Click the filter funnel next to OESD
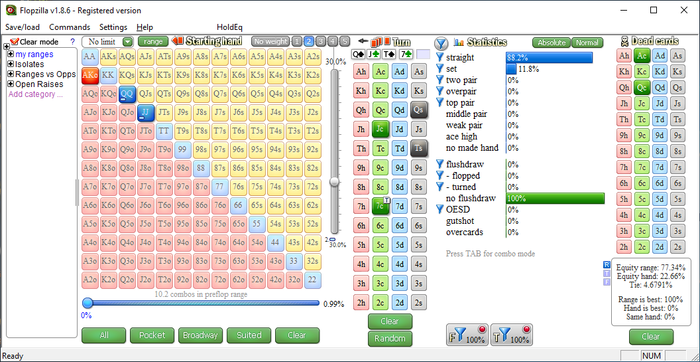Screen dimensions: 700x362 [x=440, y=209]
